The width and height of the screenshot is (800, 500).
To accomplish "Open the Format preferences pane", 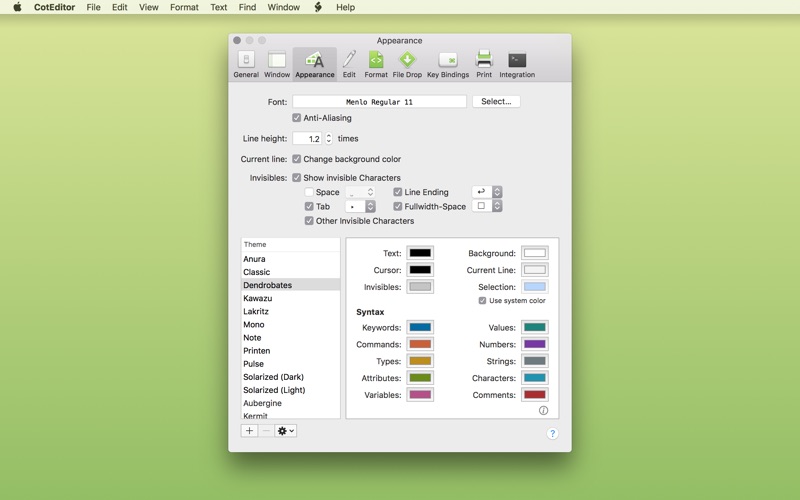I will click(x=376, y=64).
